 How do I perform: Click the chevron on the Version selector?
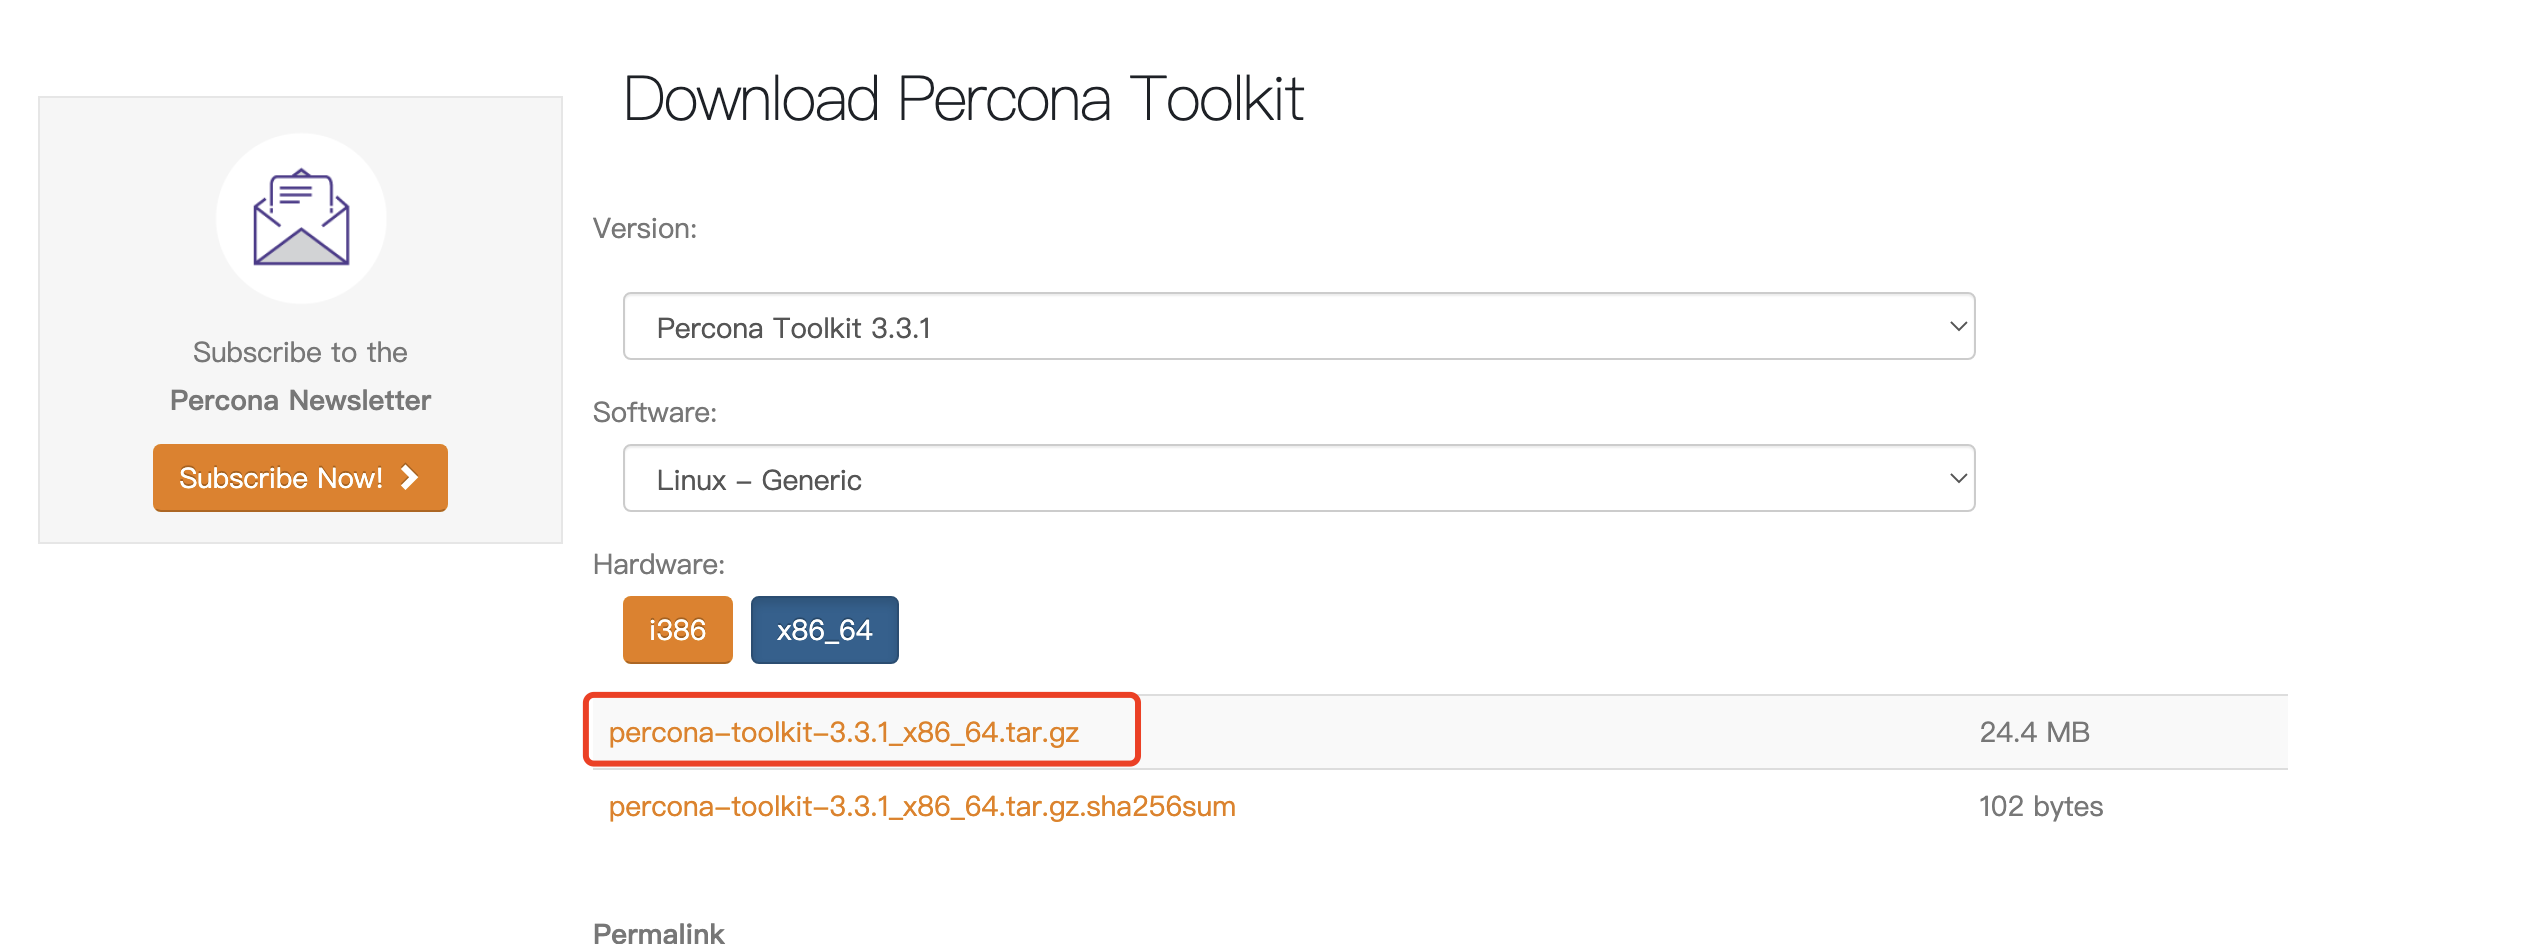pyautogui.click(x=1957, y=327)
